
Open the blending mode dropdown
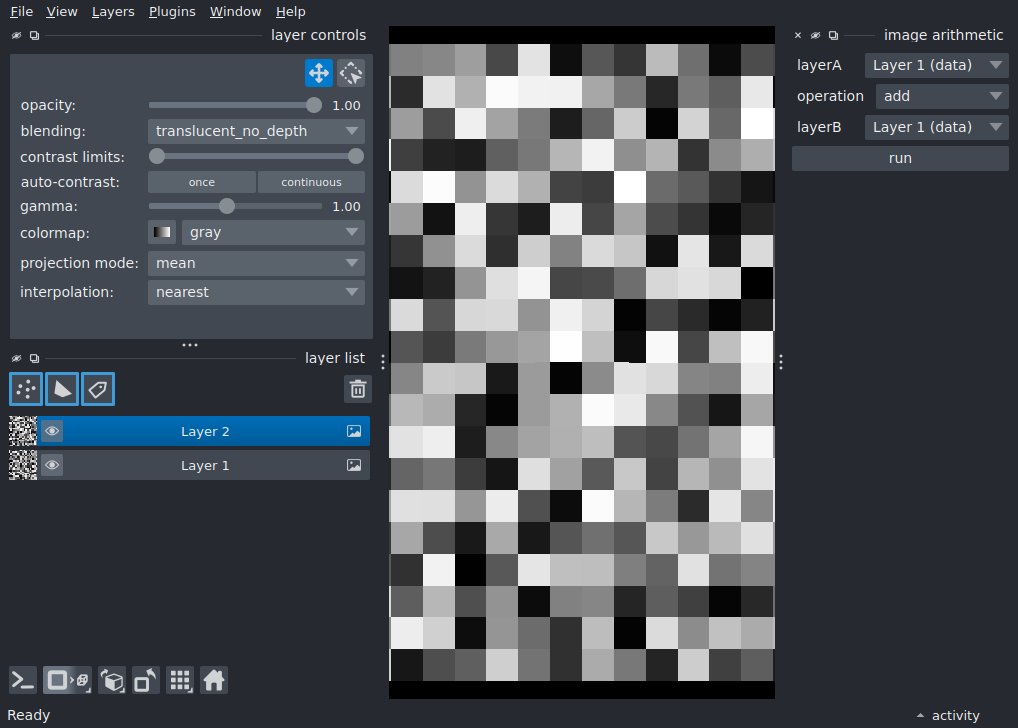point(256,131)
